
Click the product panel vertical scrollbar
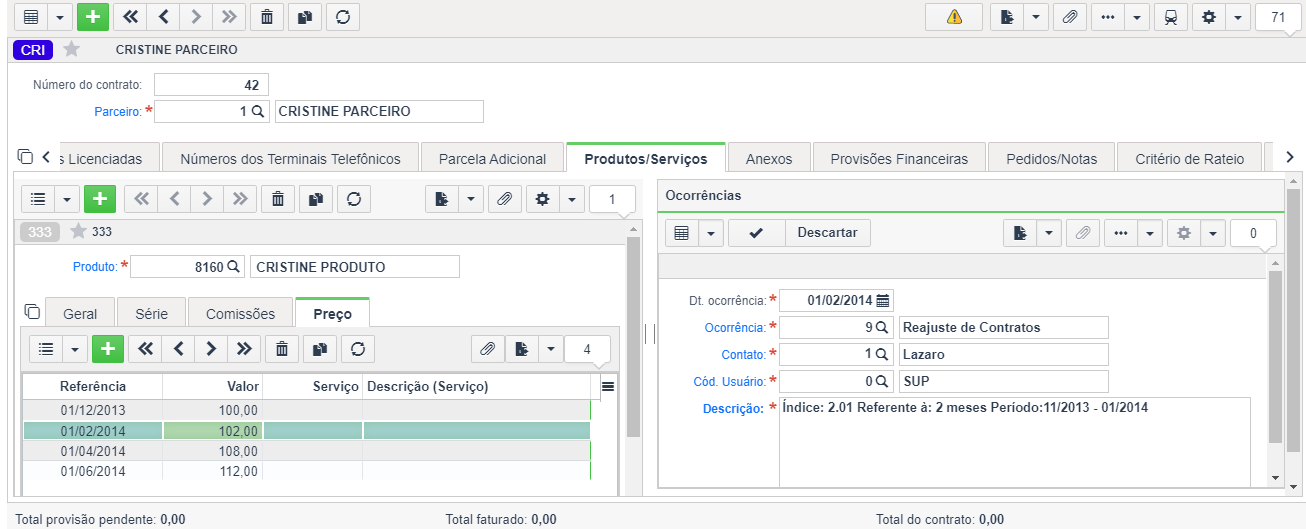632,336
